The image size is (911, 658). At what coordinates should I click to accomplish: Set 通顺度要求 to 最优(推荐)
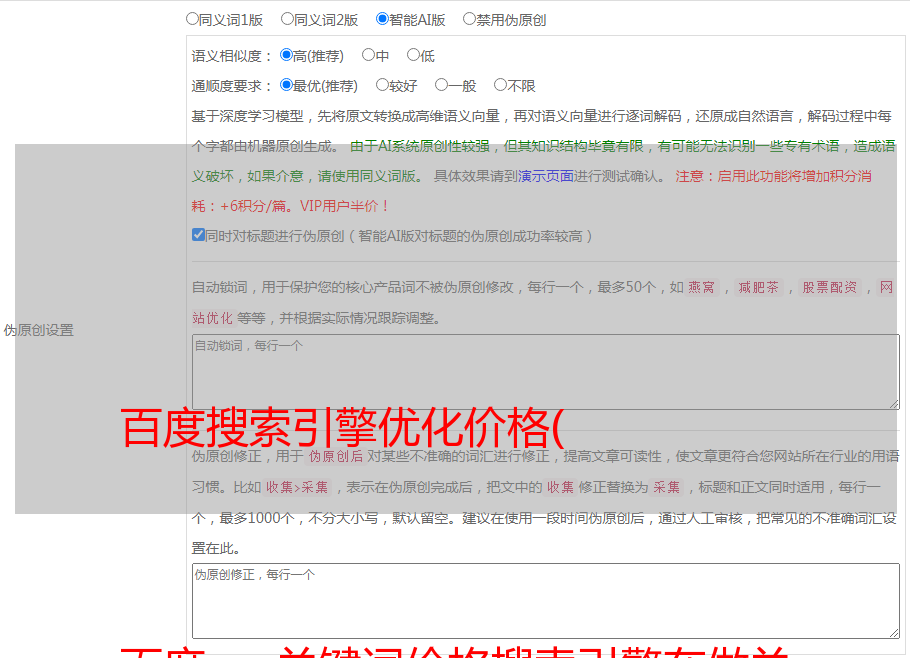286,85
